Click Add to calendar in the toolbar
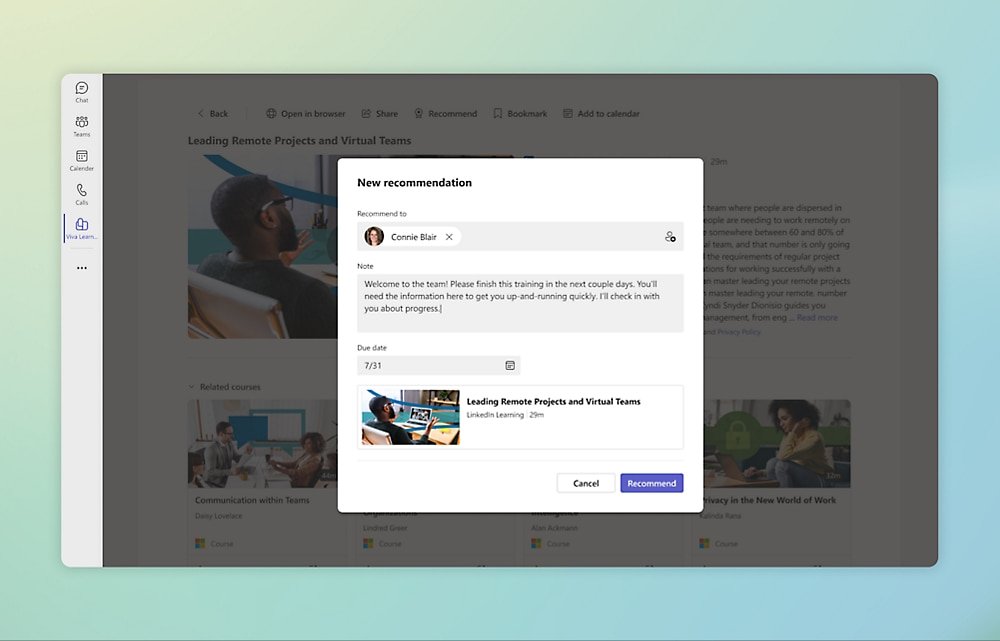Viewport: 1000px width, 641px height. click(x=601, y=114)
